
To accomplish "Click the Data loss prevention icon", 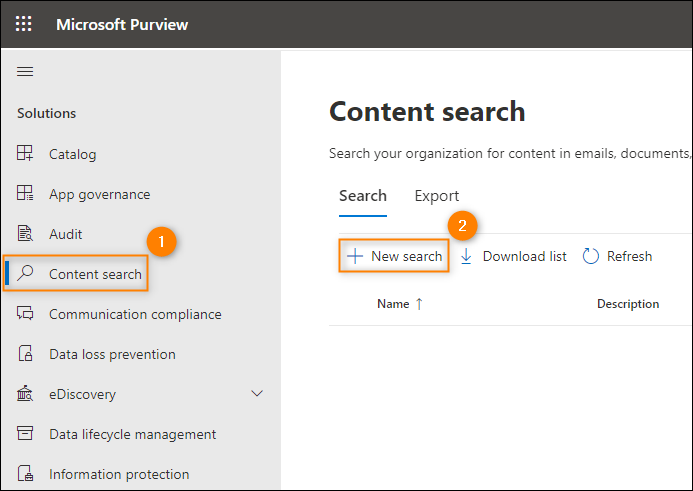I will pyautogui.click(x=25, y=354).
